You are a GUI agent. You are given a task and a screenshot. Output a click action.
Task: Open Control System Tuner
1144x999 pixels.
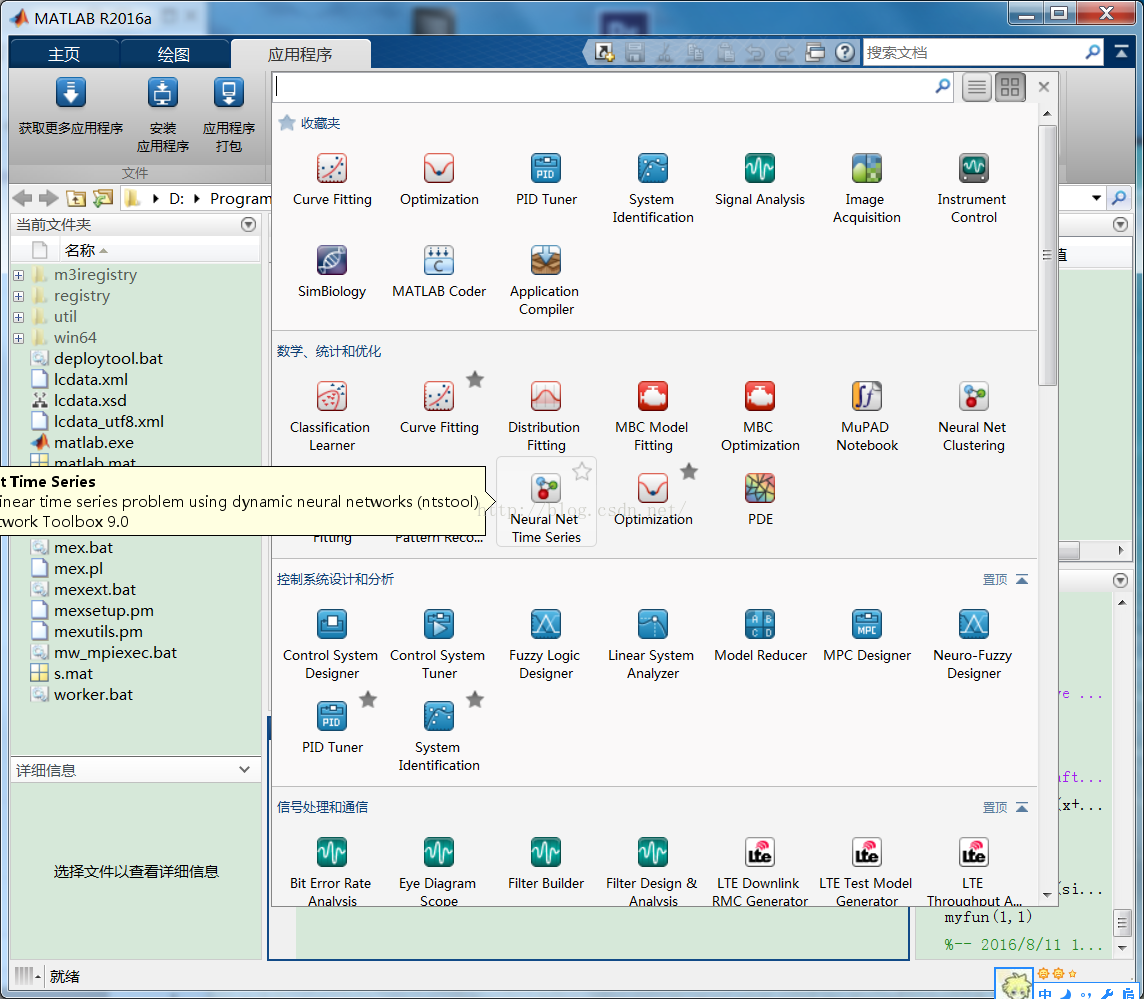[439, 644]
